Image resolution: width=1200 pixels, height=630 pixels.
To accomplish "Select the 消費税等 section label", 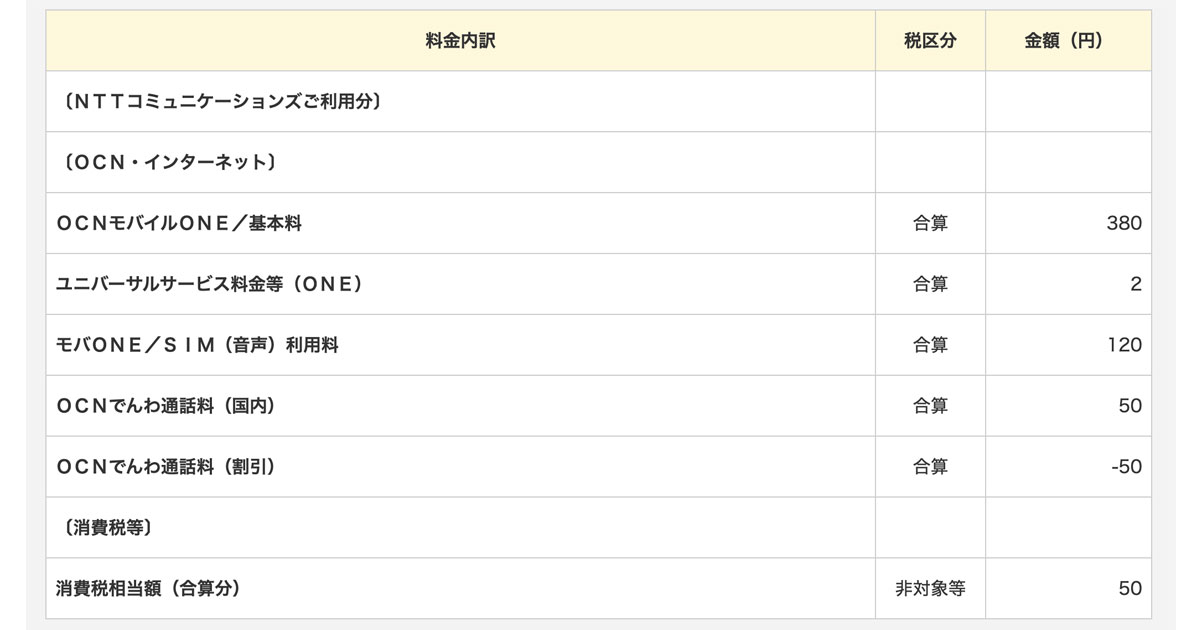I will pyautogui.click(x=107, y=528).
